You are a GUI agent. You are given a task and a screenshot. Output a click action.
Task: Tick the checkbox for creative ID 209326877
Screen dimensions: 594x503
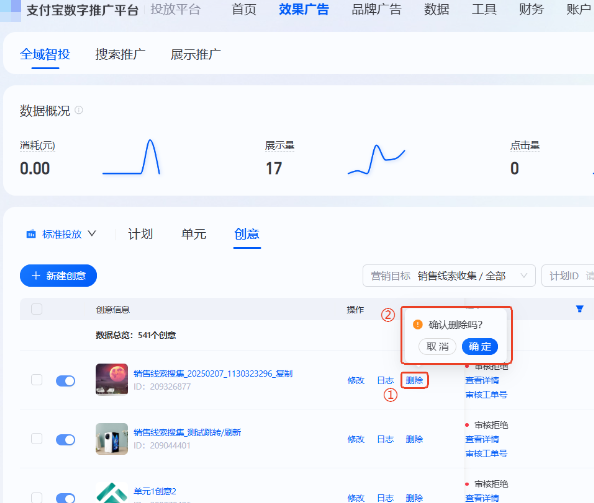[x=36, y=380]
